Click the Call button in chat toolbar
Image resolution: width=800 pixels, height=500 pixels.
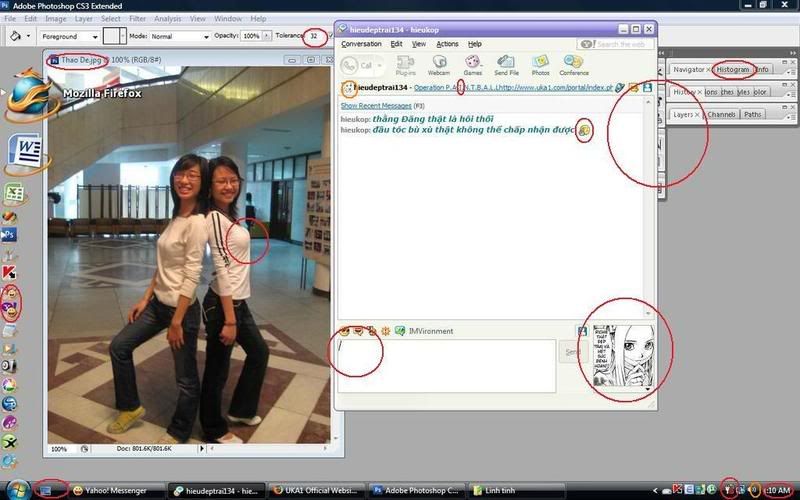click(357, 65)
